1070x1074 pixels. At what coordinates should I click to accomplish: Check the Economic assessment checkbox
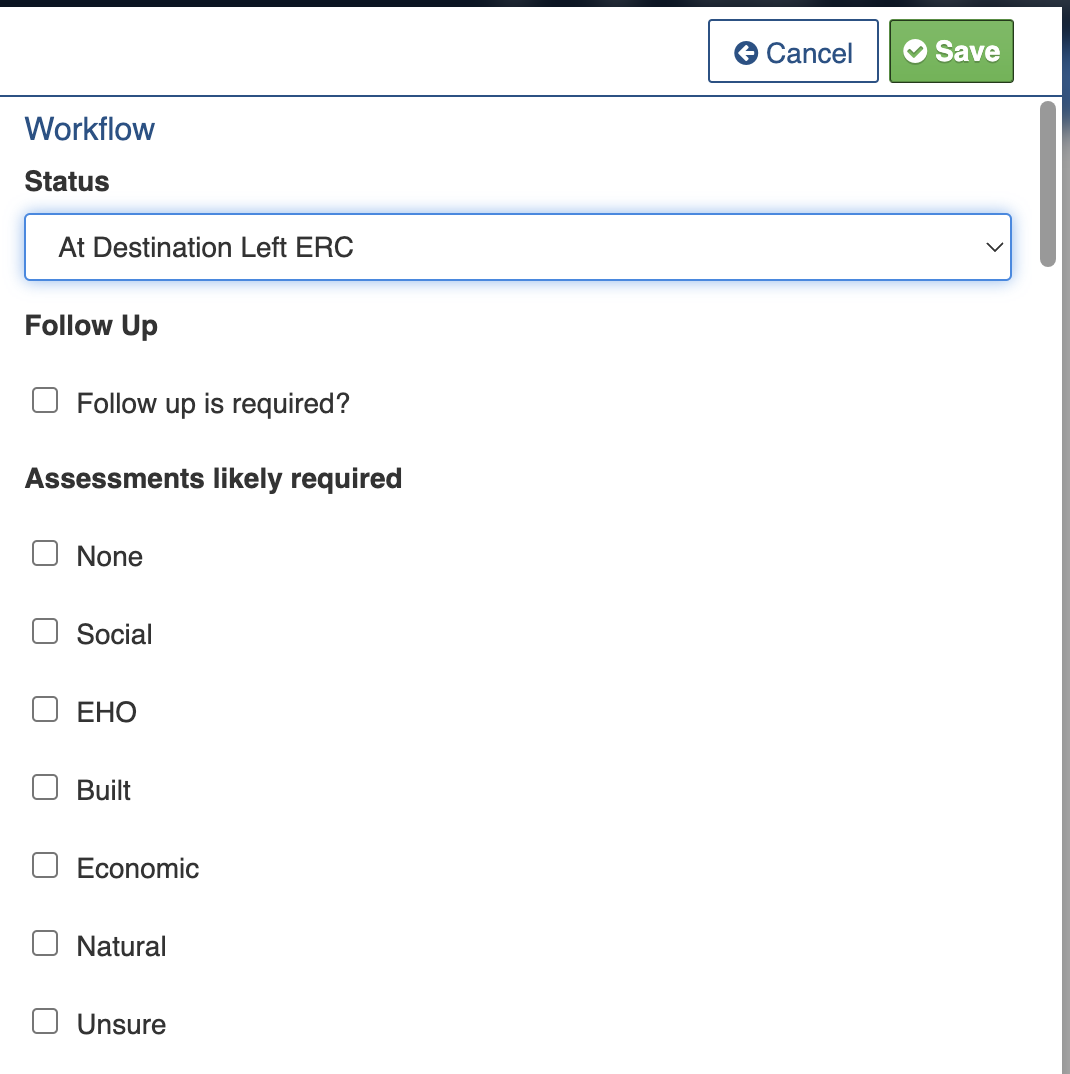pyautogui.click(x=45, y=866)
